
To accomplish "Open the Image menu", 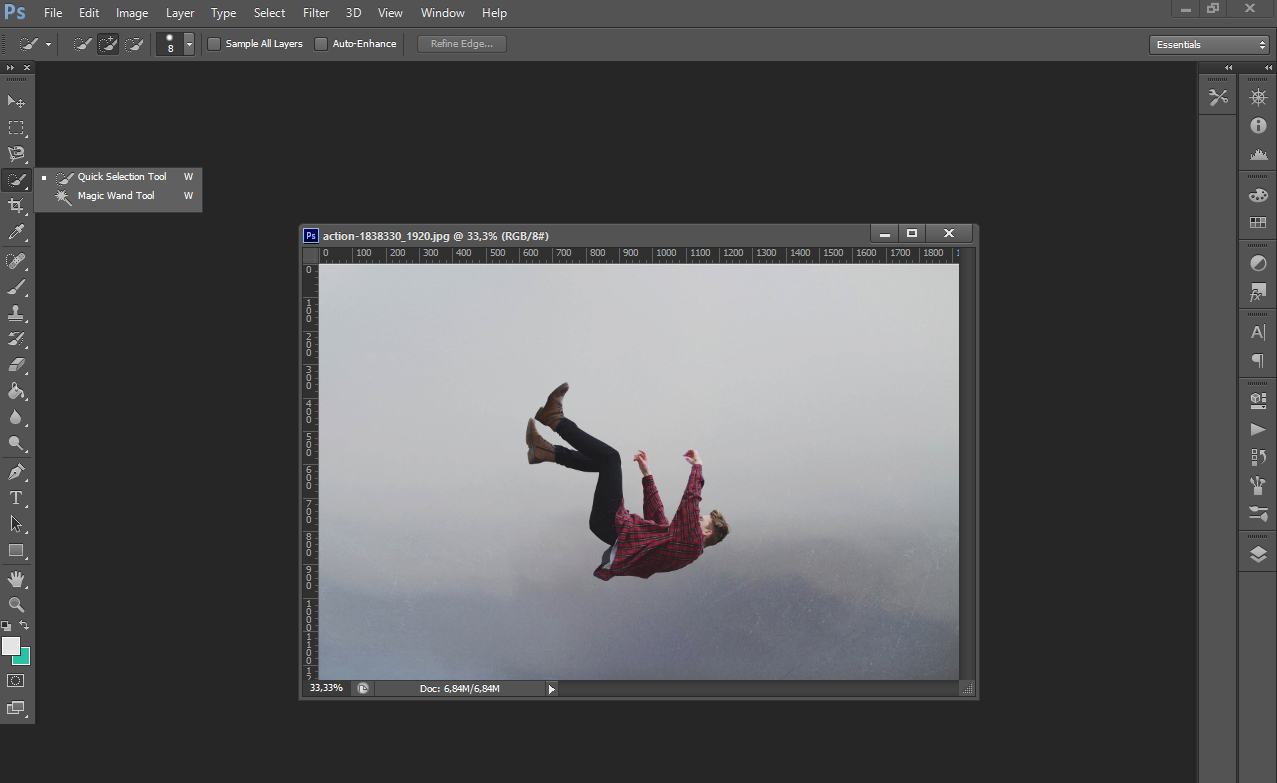I will click(132, 13).
